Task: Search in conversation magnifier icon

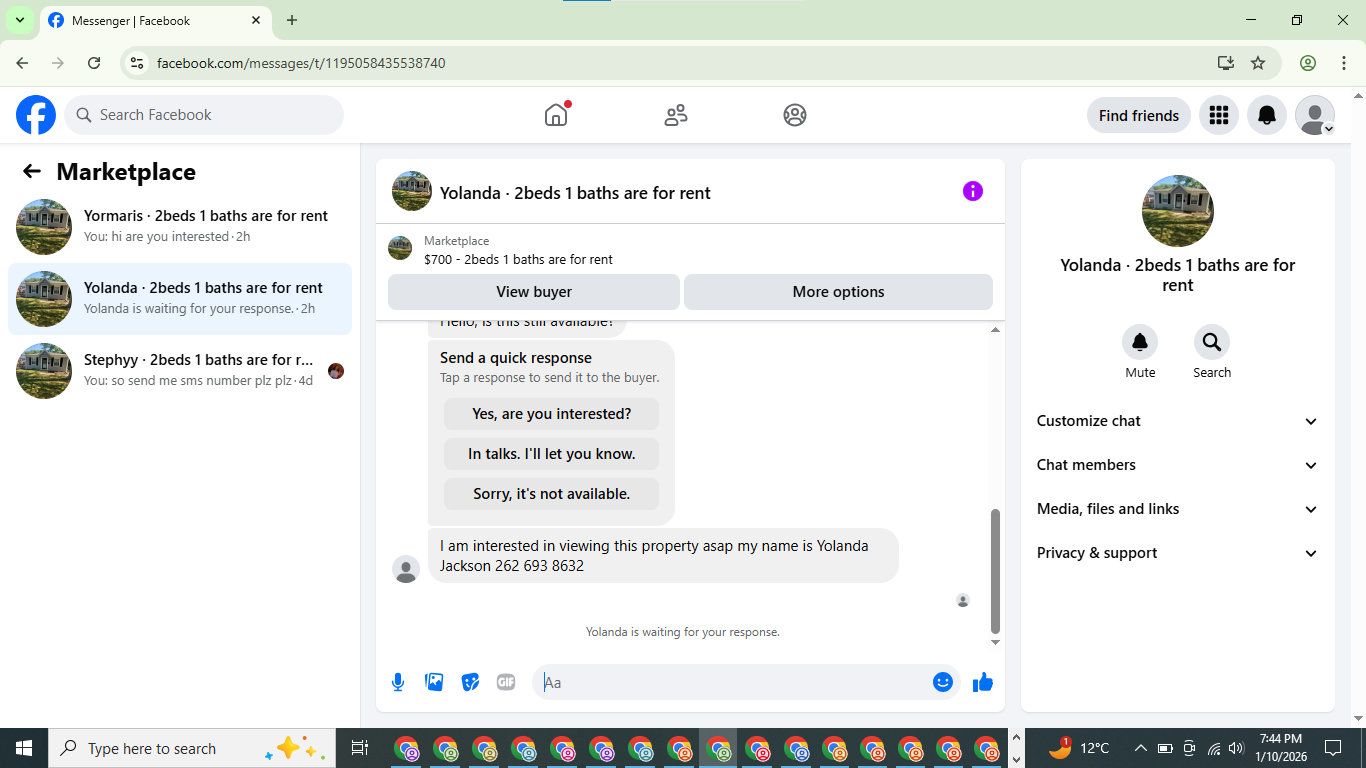Action: 1212,343
